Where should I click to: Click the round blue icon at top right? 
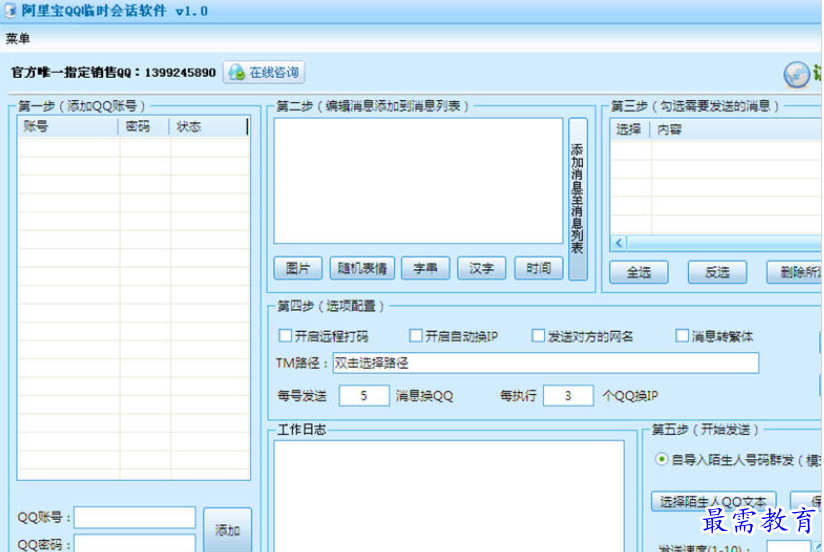tap(796, 74)
